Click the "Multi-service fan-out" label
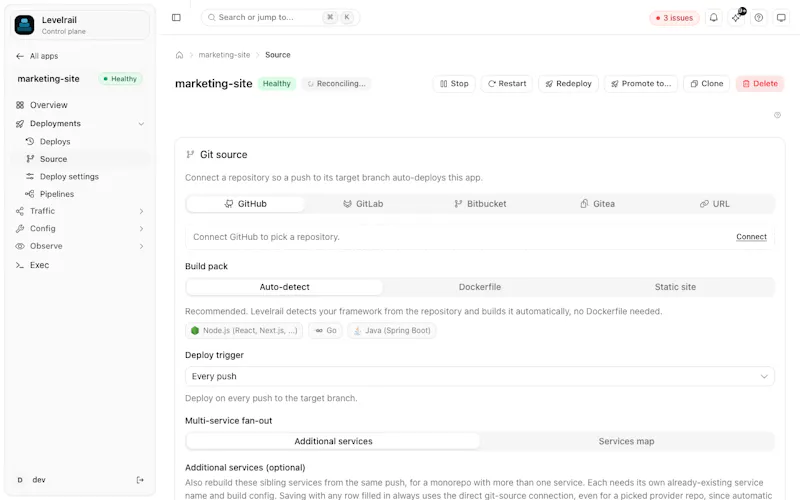Image resolution: width=800 pixels, height=500 pixels. [x=229, y=421]
